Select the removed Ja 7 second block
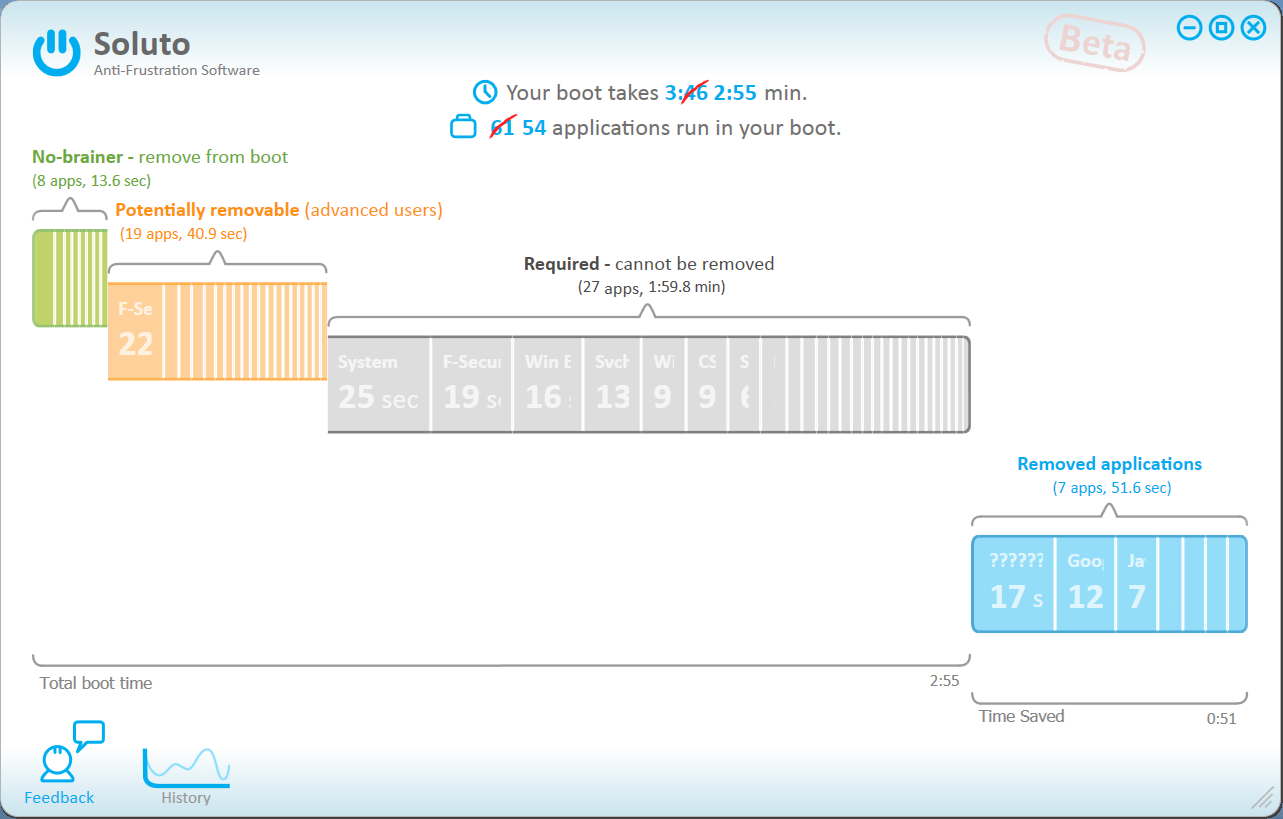1283x819 pixels. coord(1137,584)
